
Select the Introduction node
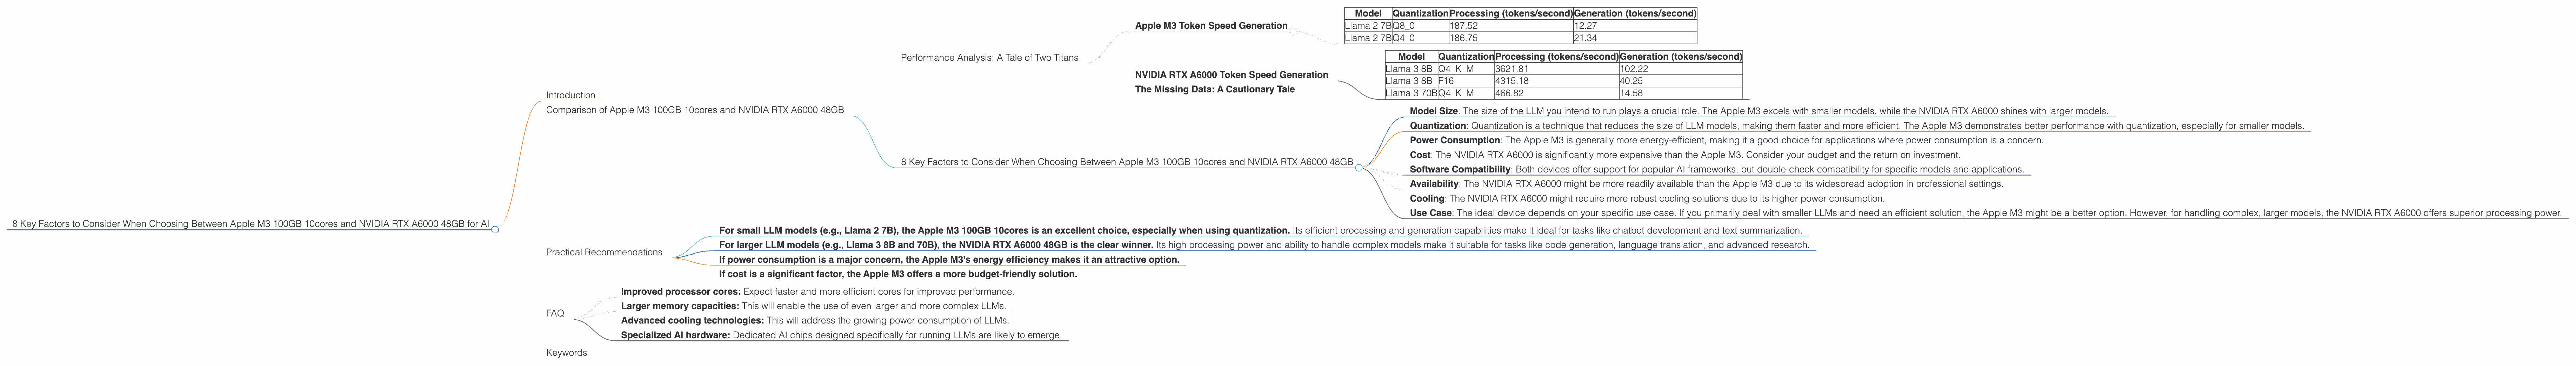[x=570, y=95]
